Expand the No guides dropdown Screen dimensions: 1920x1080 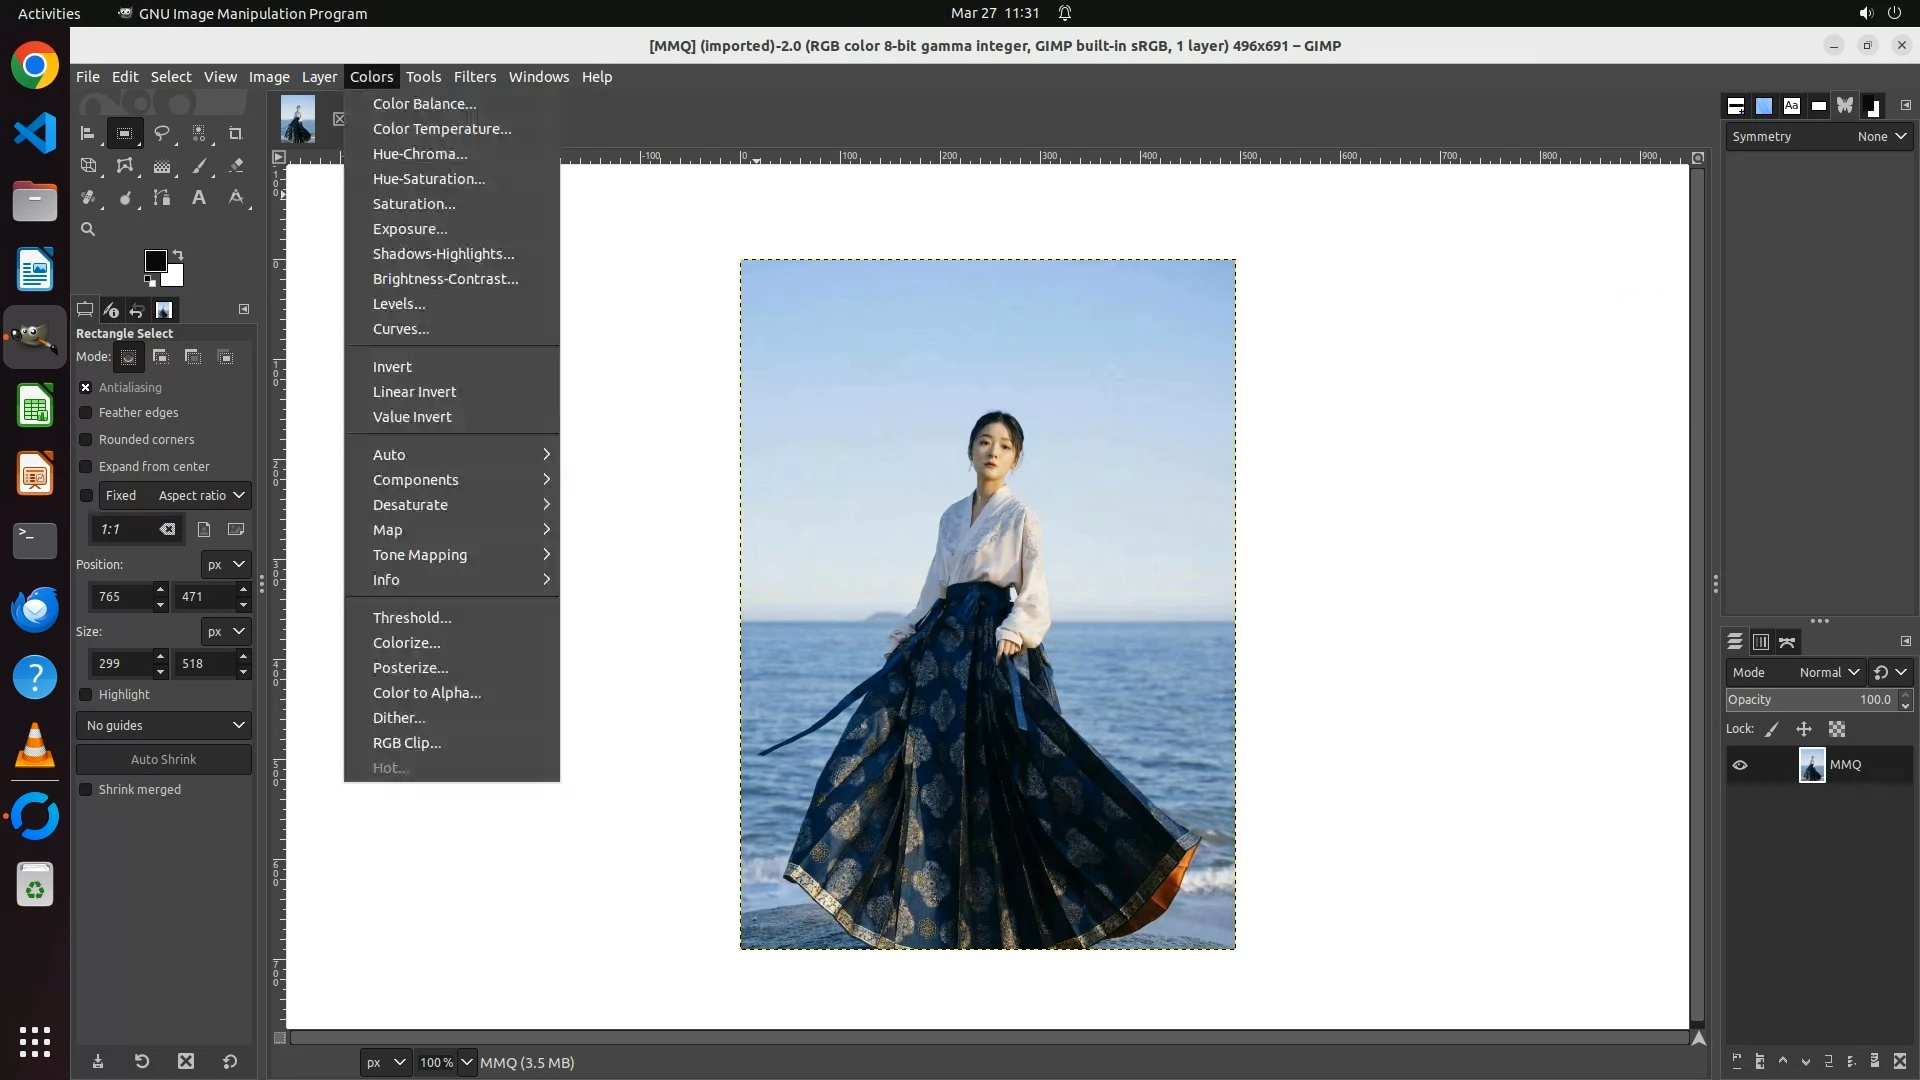[x=164, y=726]
